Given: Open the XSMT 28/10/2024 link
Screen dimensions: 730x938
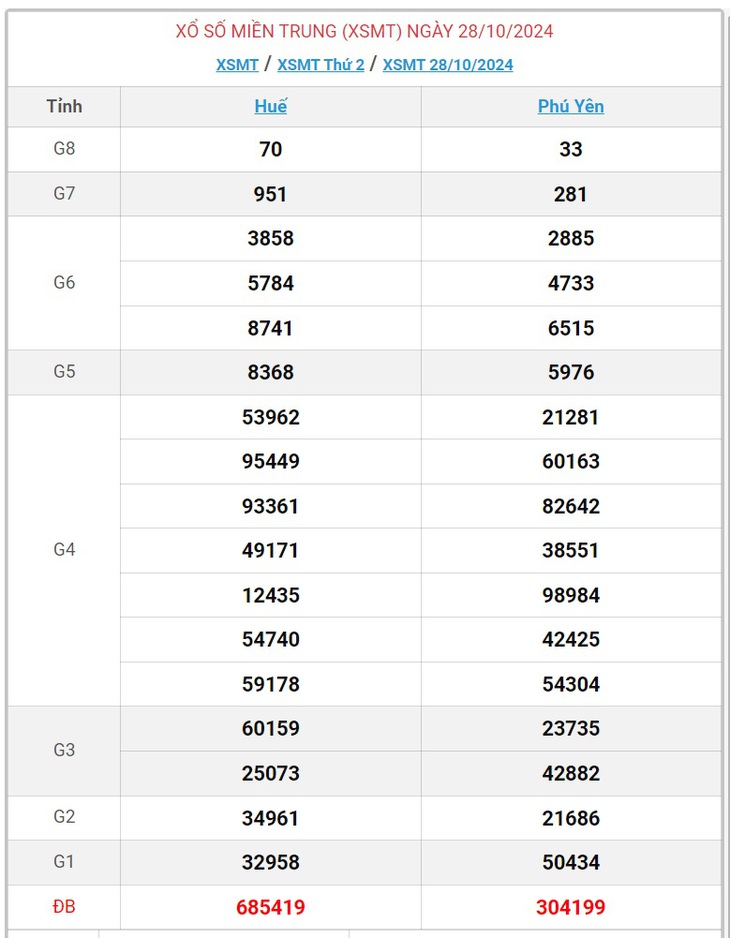Looking at the screenshot, I should pos(448,65).
